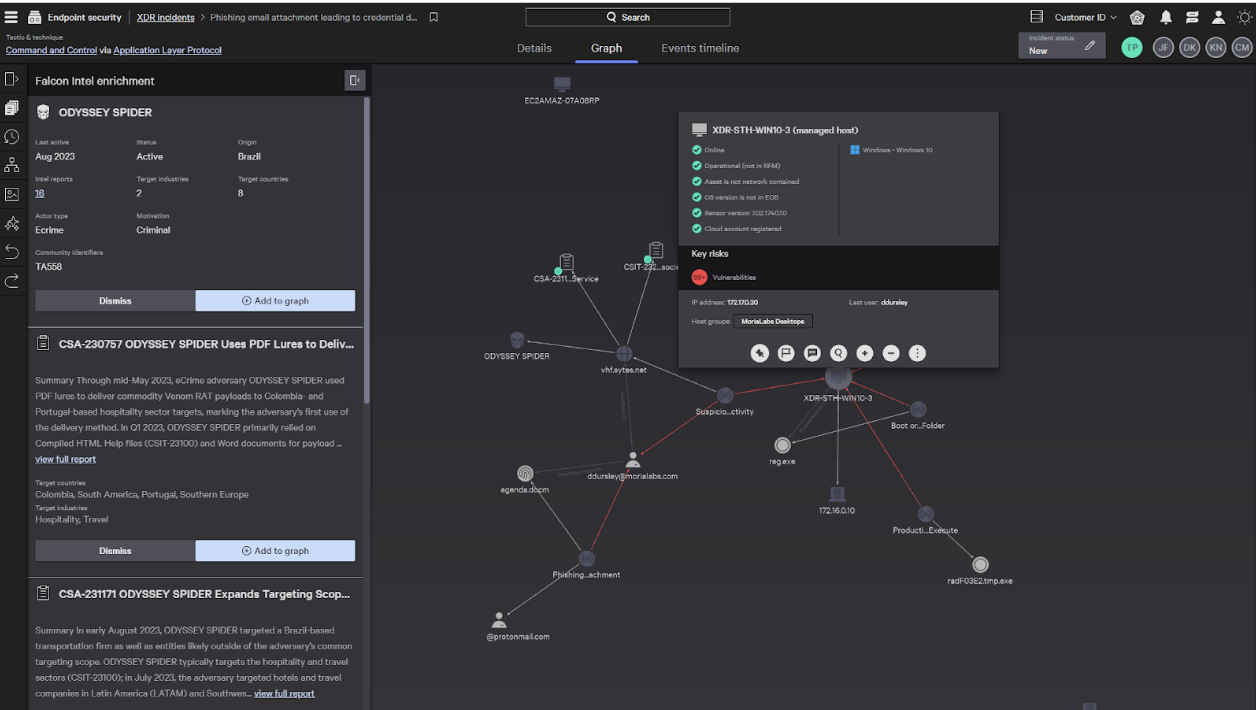This screenshot has height=710, width=1256.
Task: Switch to the Events timeline tab
Action: (x=700, y=48)
